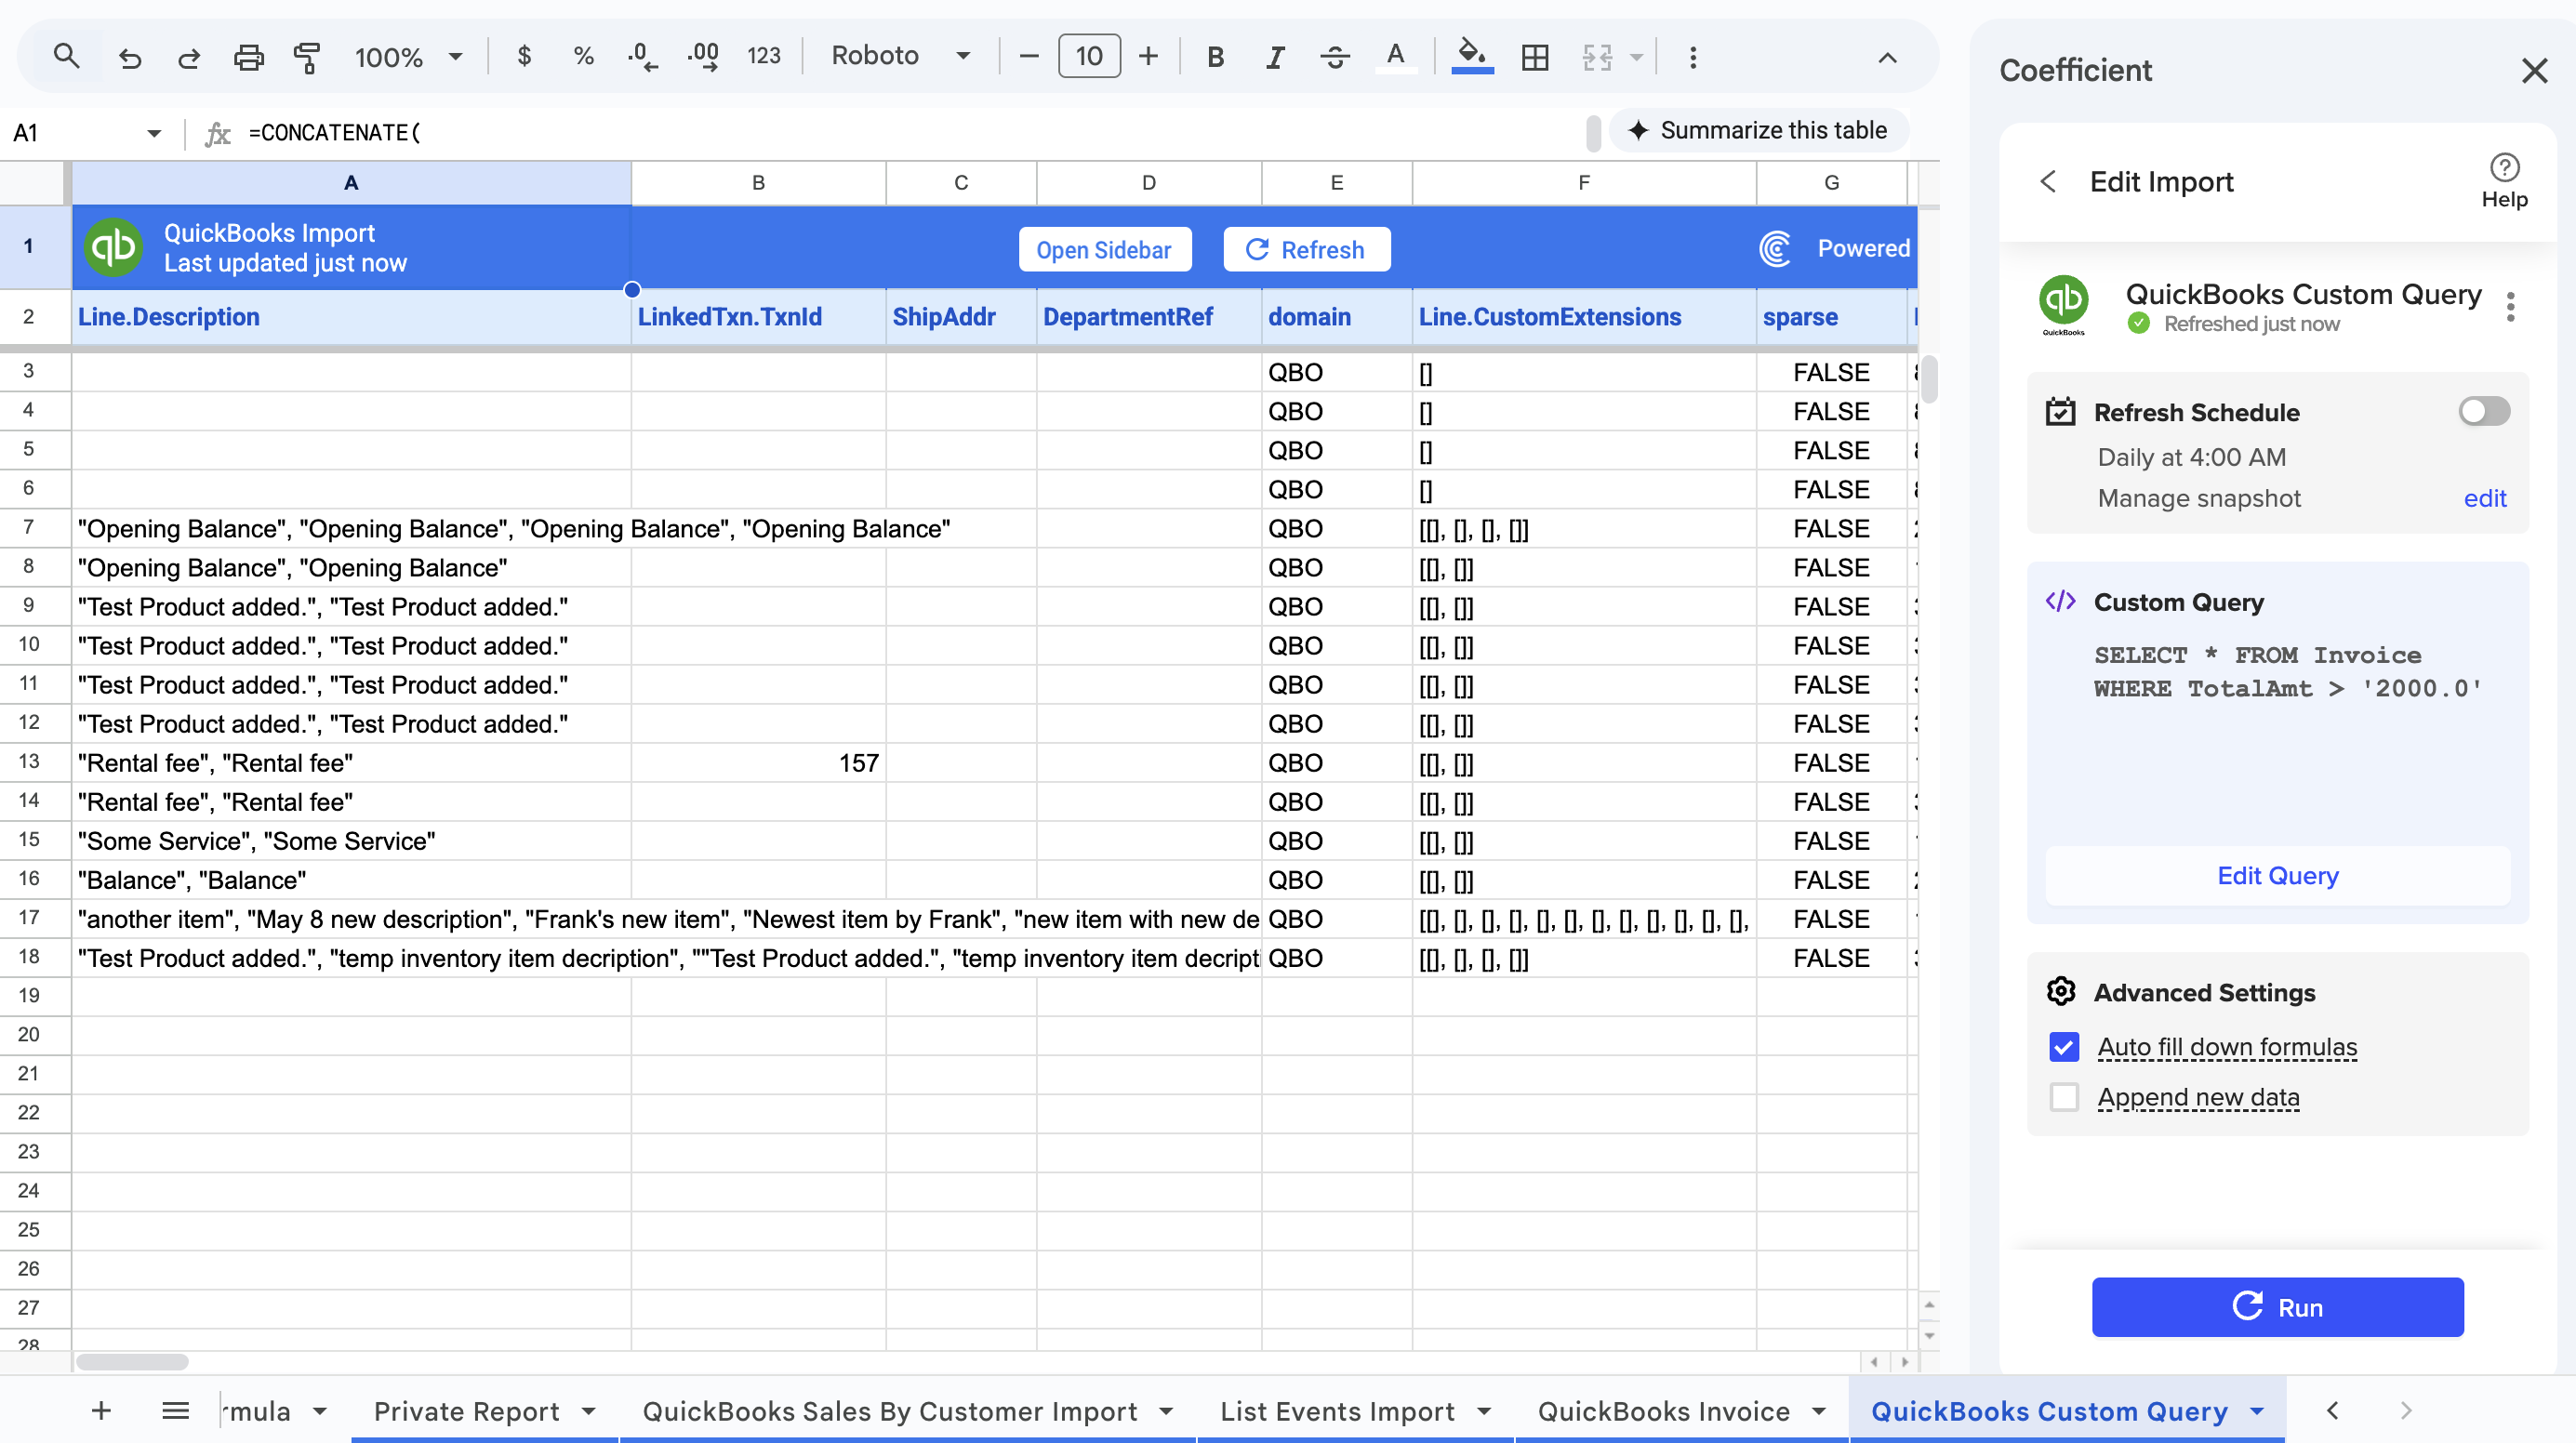Open the borders menu
Image resolution: width=2576 pixels, height=1443 pixels.
click(x=1535, y=57)
